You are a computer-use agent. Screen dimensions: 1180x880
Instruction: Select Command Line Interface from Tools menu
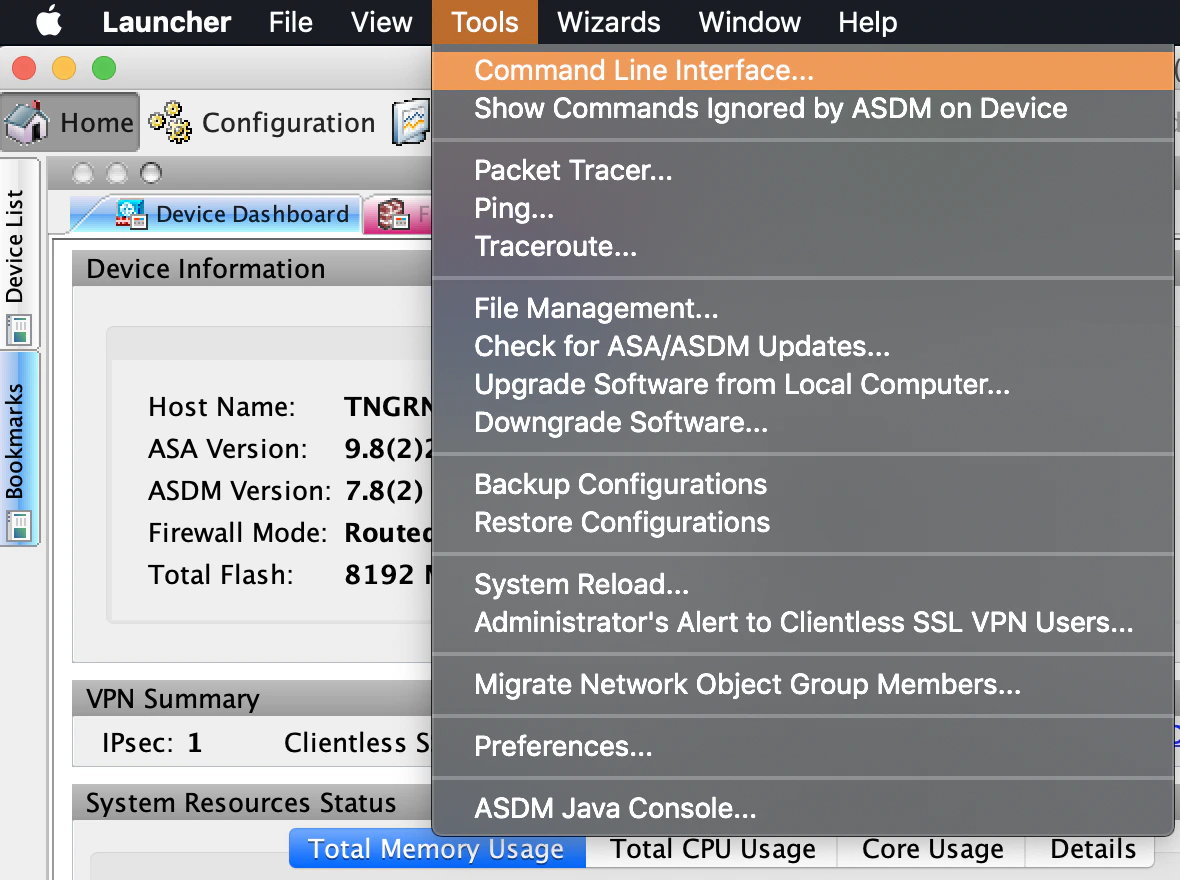[x=643, y=71]
